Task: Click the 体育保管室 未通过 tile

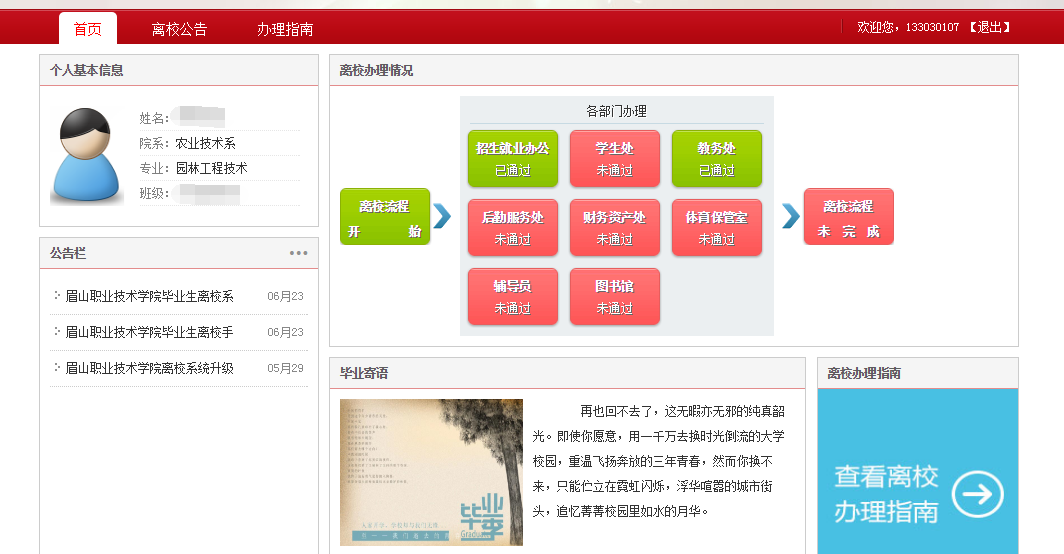Action: pyautogui.click(x=716, y=227)
